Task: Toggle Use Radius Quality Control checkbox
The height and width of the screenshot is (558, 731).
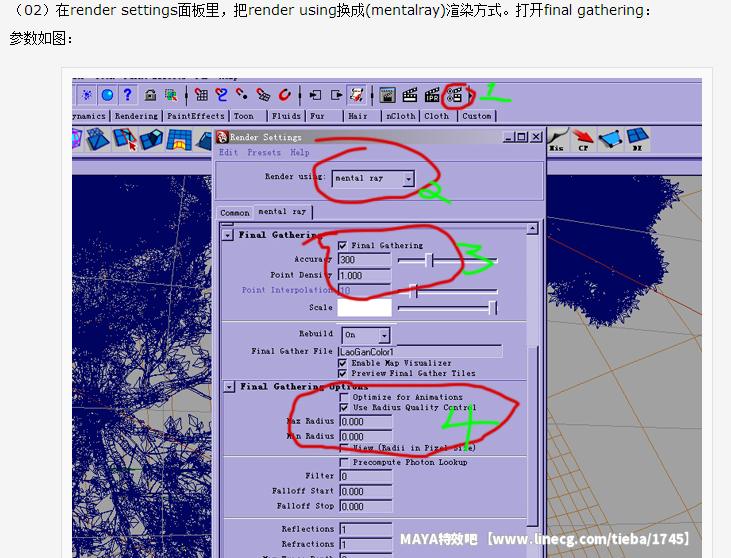Action: tap(344, 408)
